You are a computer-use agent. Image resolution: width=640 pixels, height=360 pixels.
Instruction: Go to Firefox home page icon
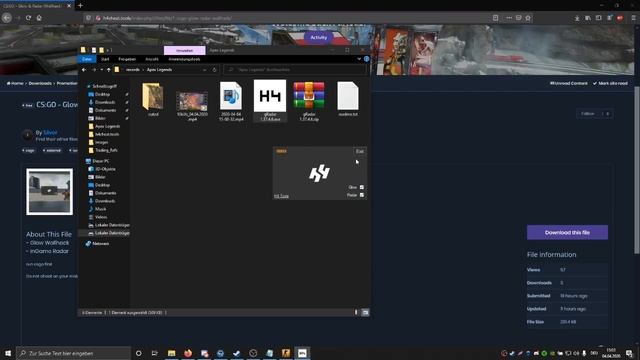[x=39, y=18]
